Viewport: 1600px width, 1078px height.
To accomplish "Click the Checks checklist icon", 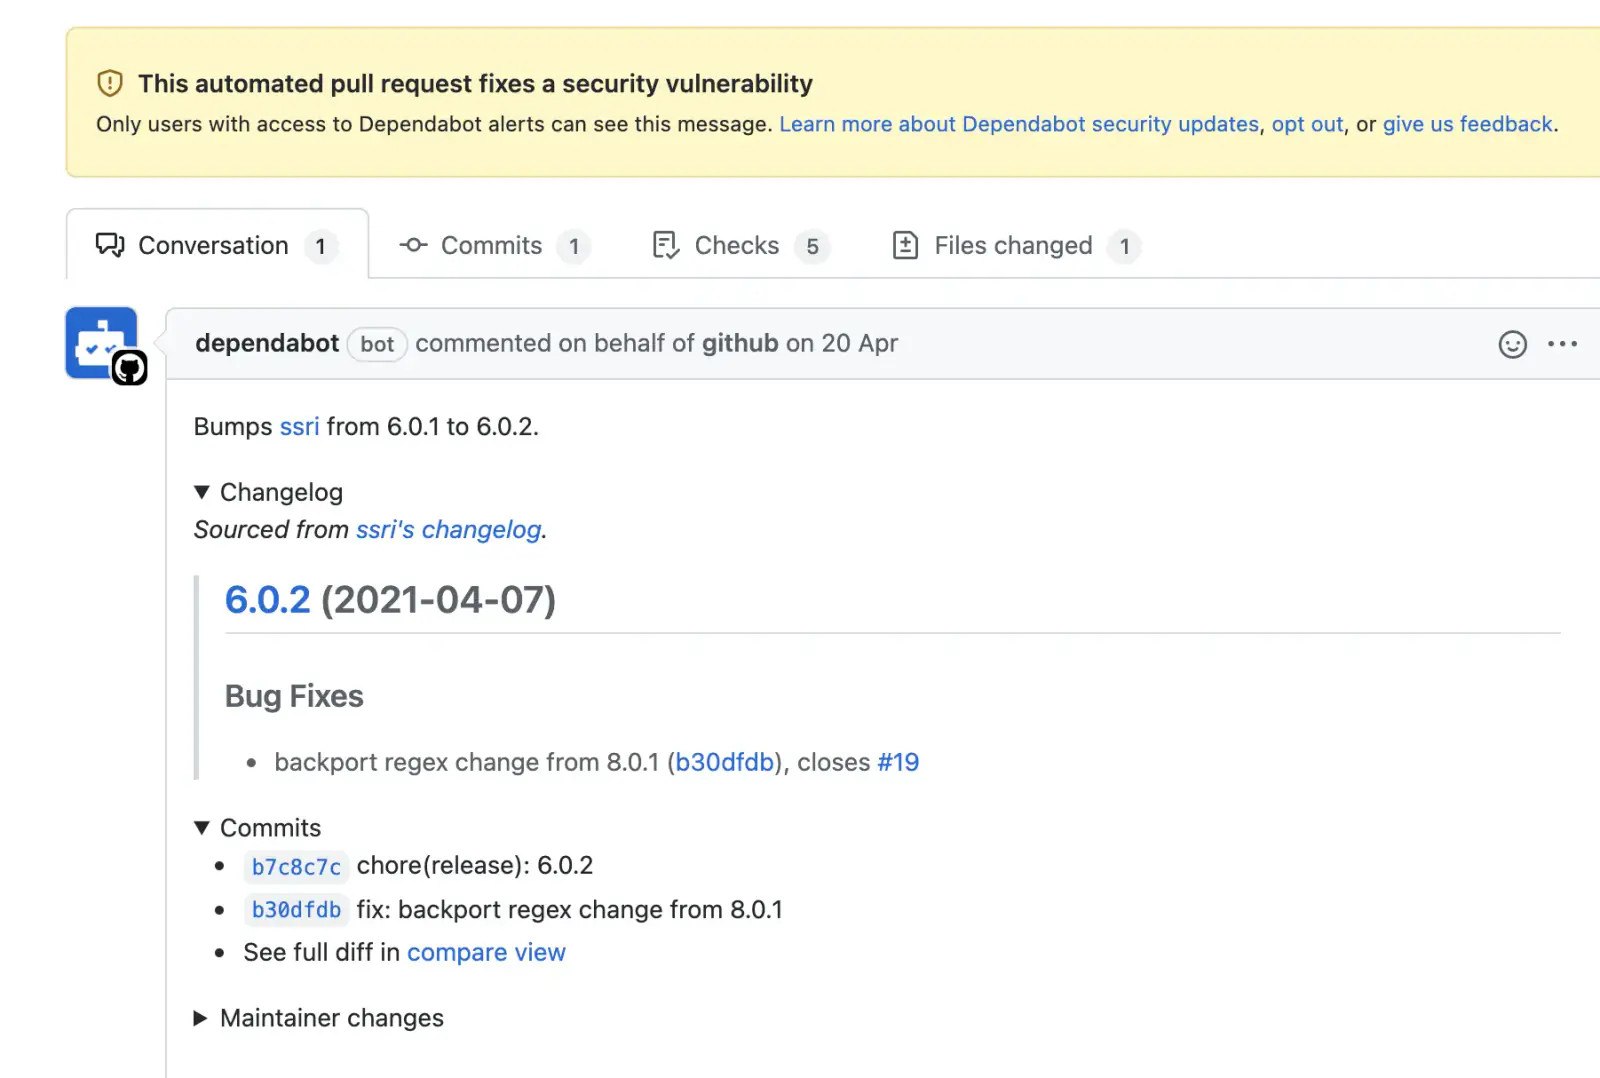I will click(x=666, y=245).
